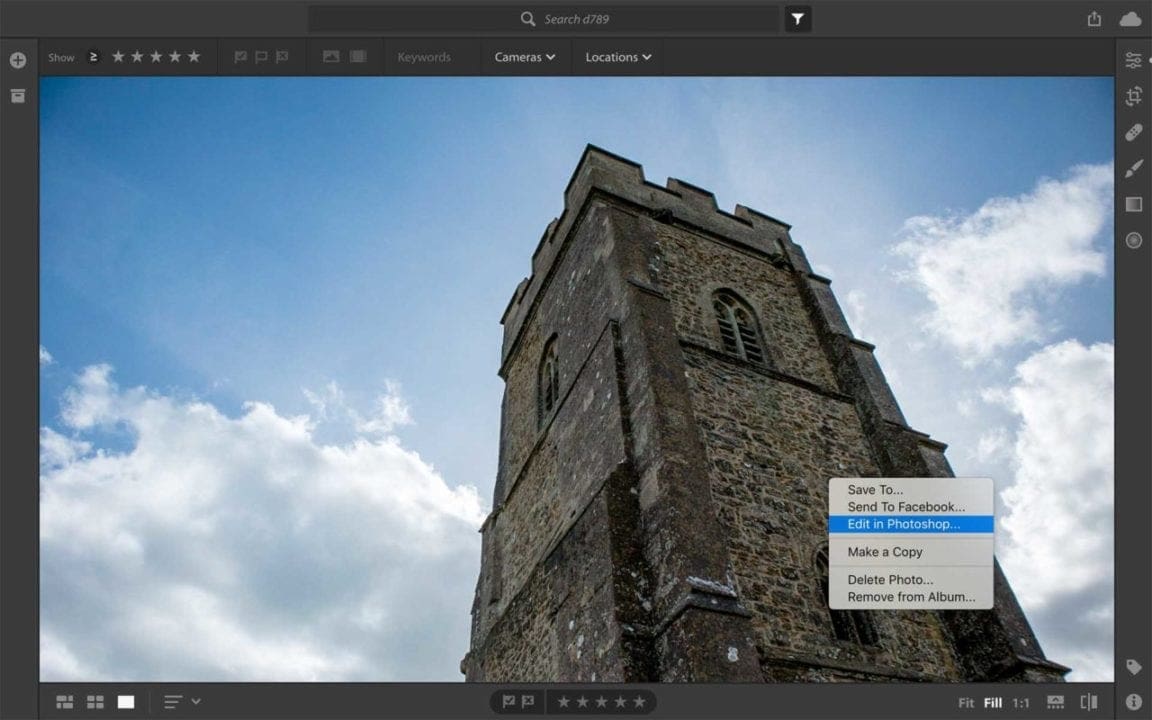Filter by photos type icon
1152x720 pixels.
click(331, 57)
